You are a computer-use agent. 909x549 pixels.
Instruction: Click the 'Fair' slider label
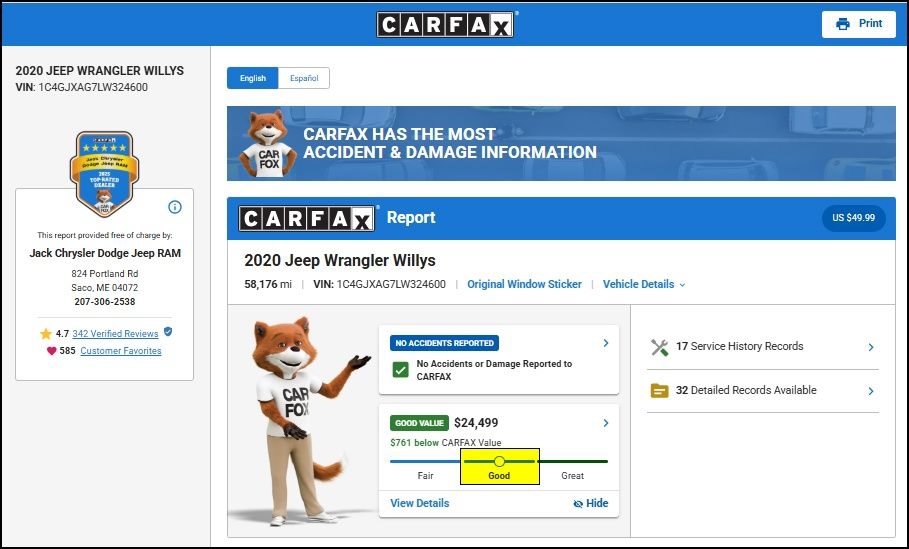point(426,475)
